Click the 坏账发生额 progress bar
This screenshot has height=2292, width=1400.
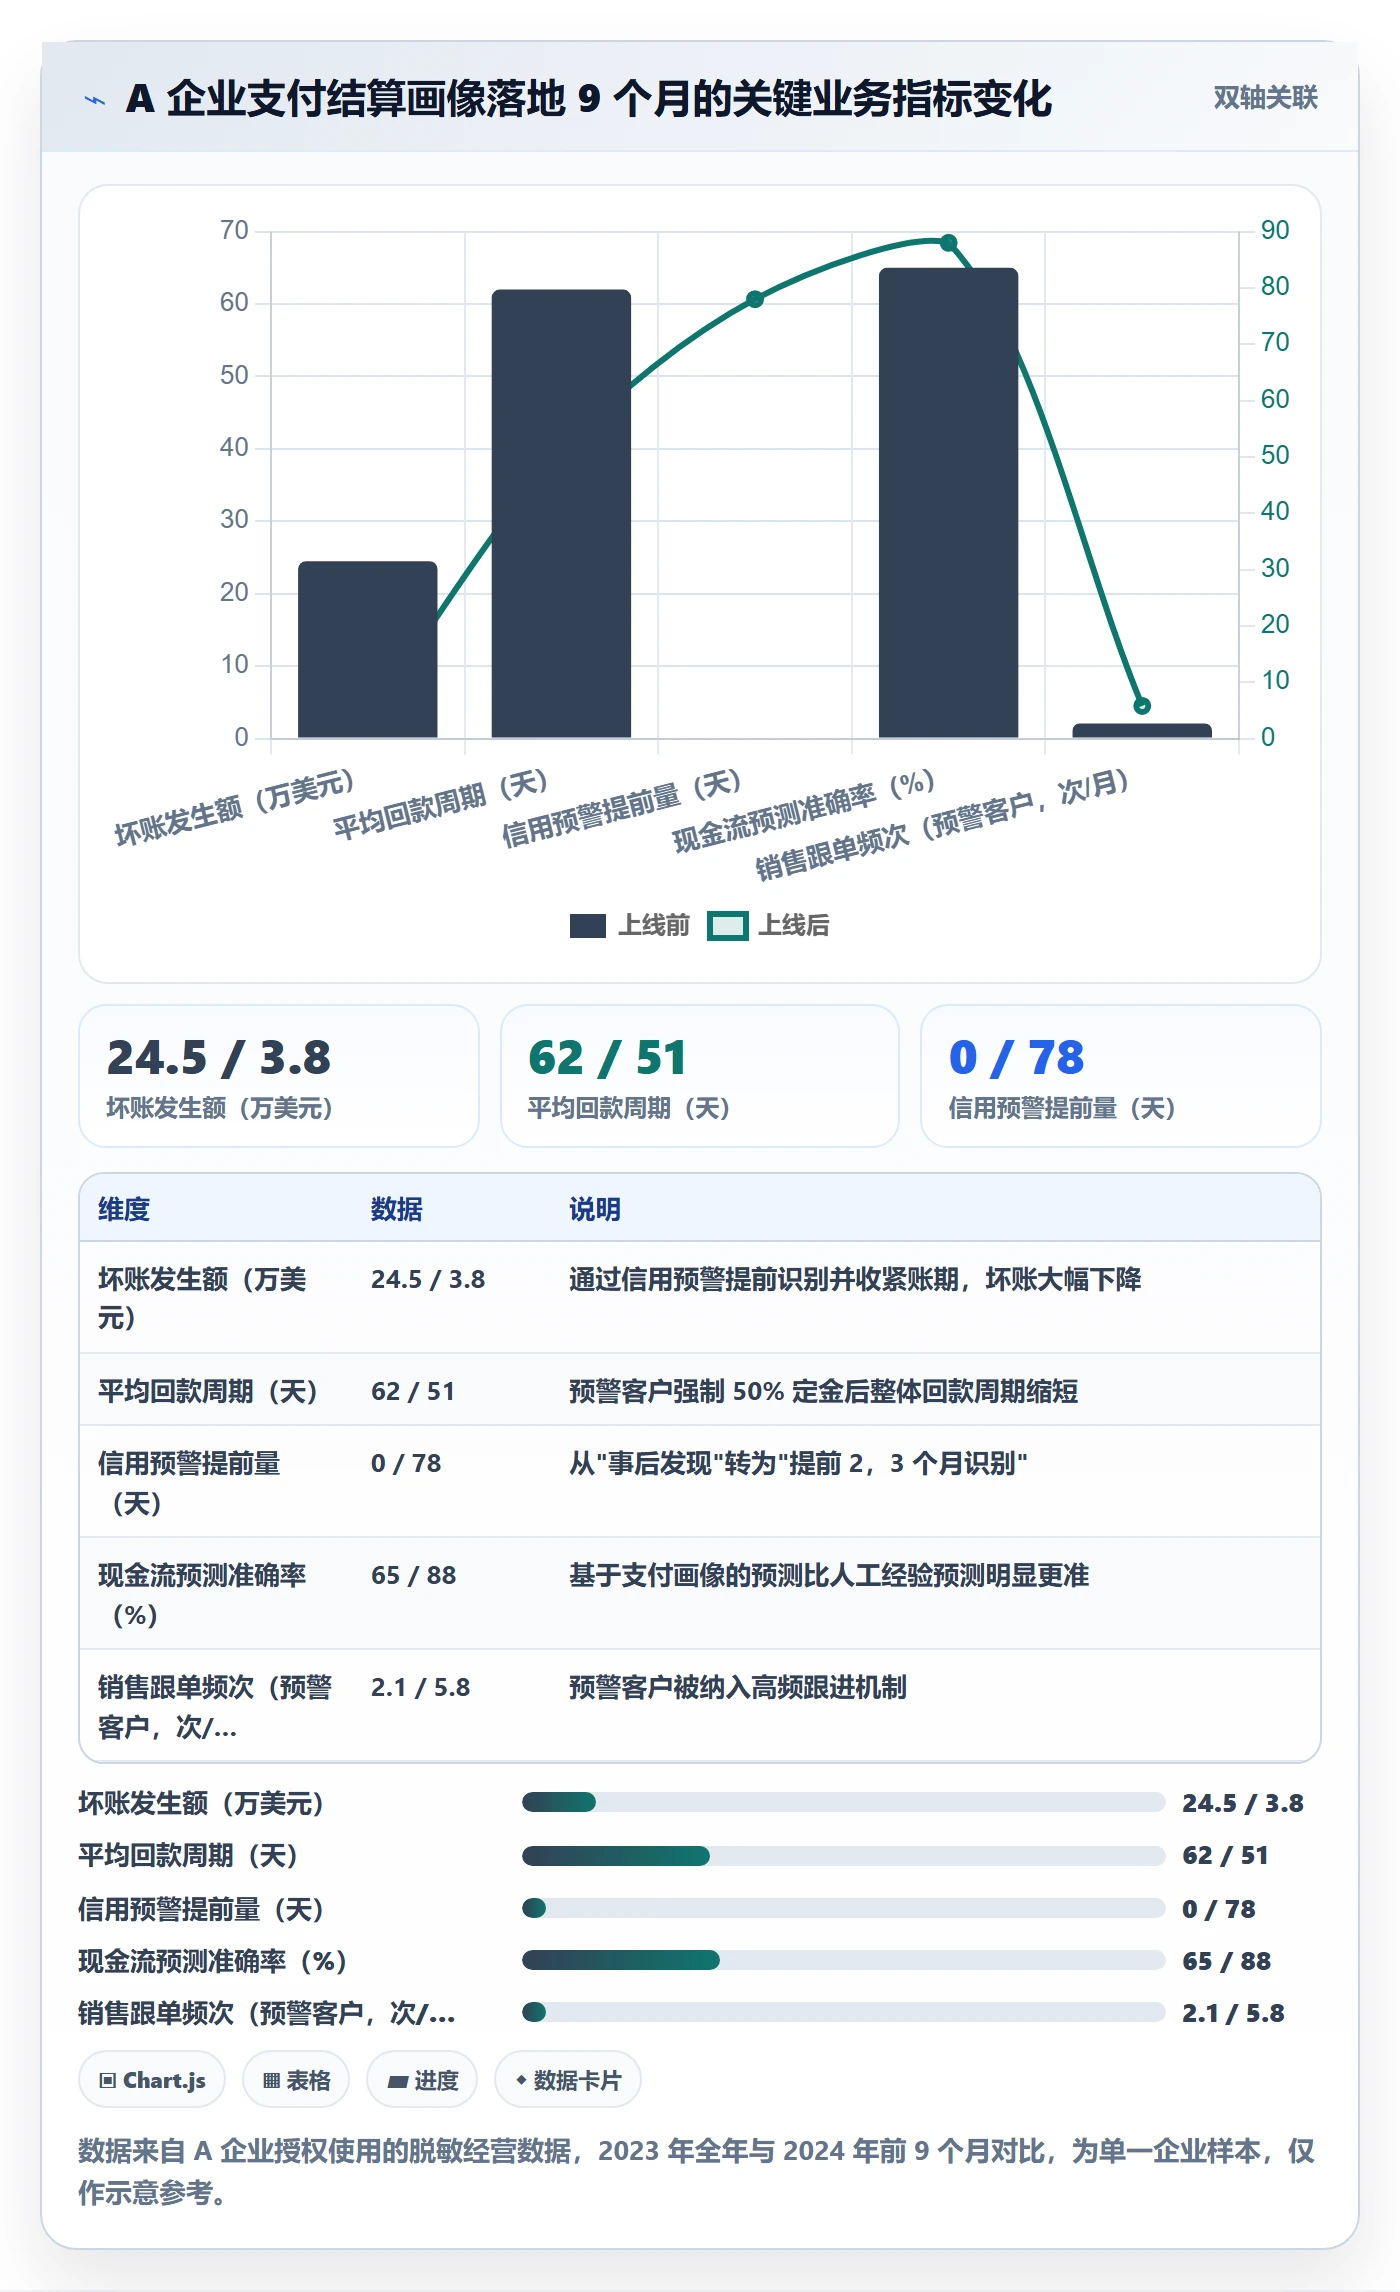pyautogui.click(x=843, y=1802)
